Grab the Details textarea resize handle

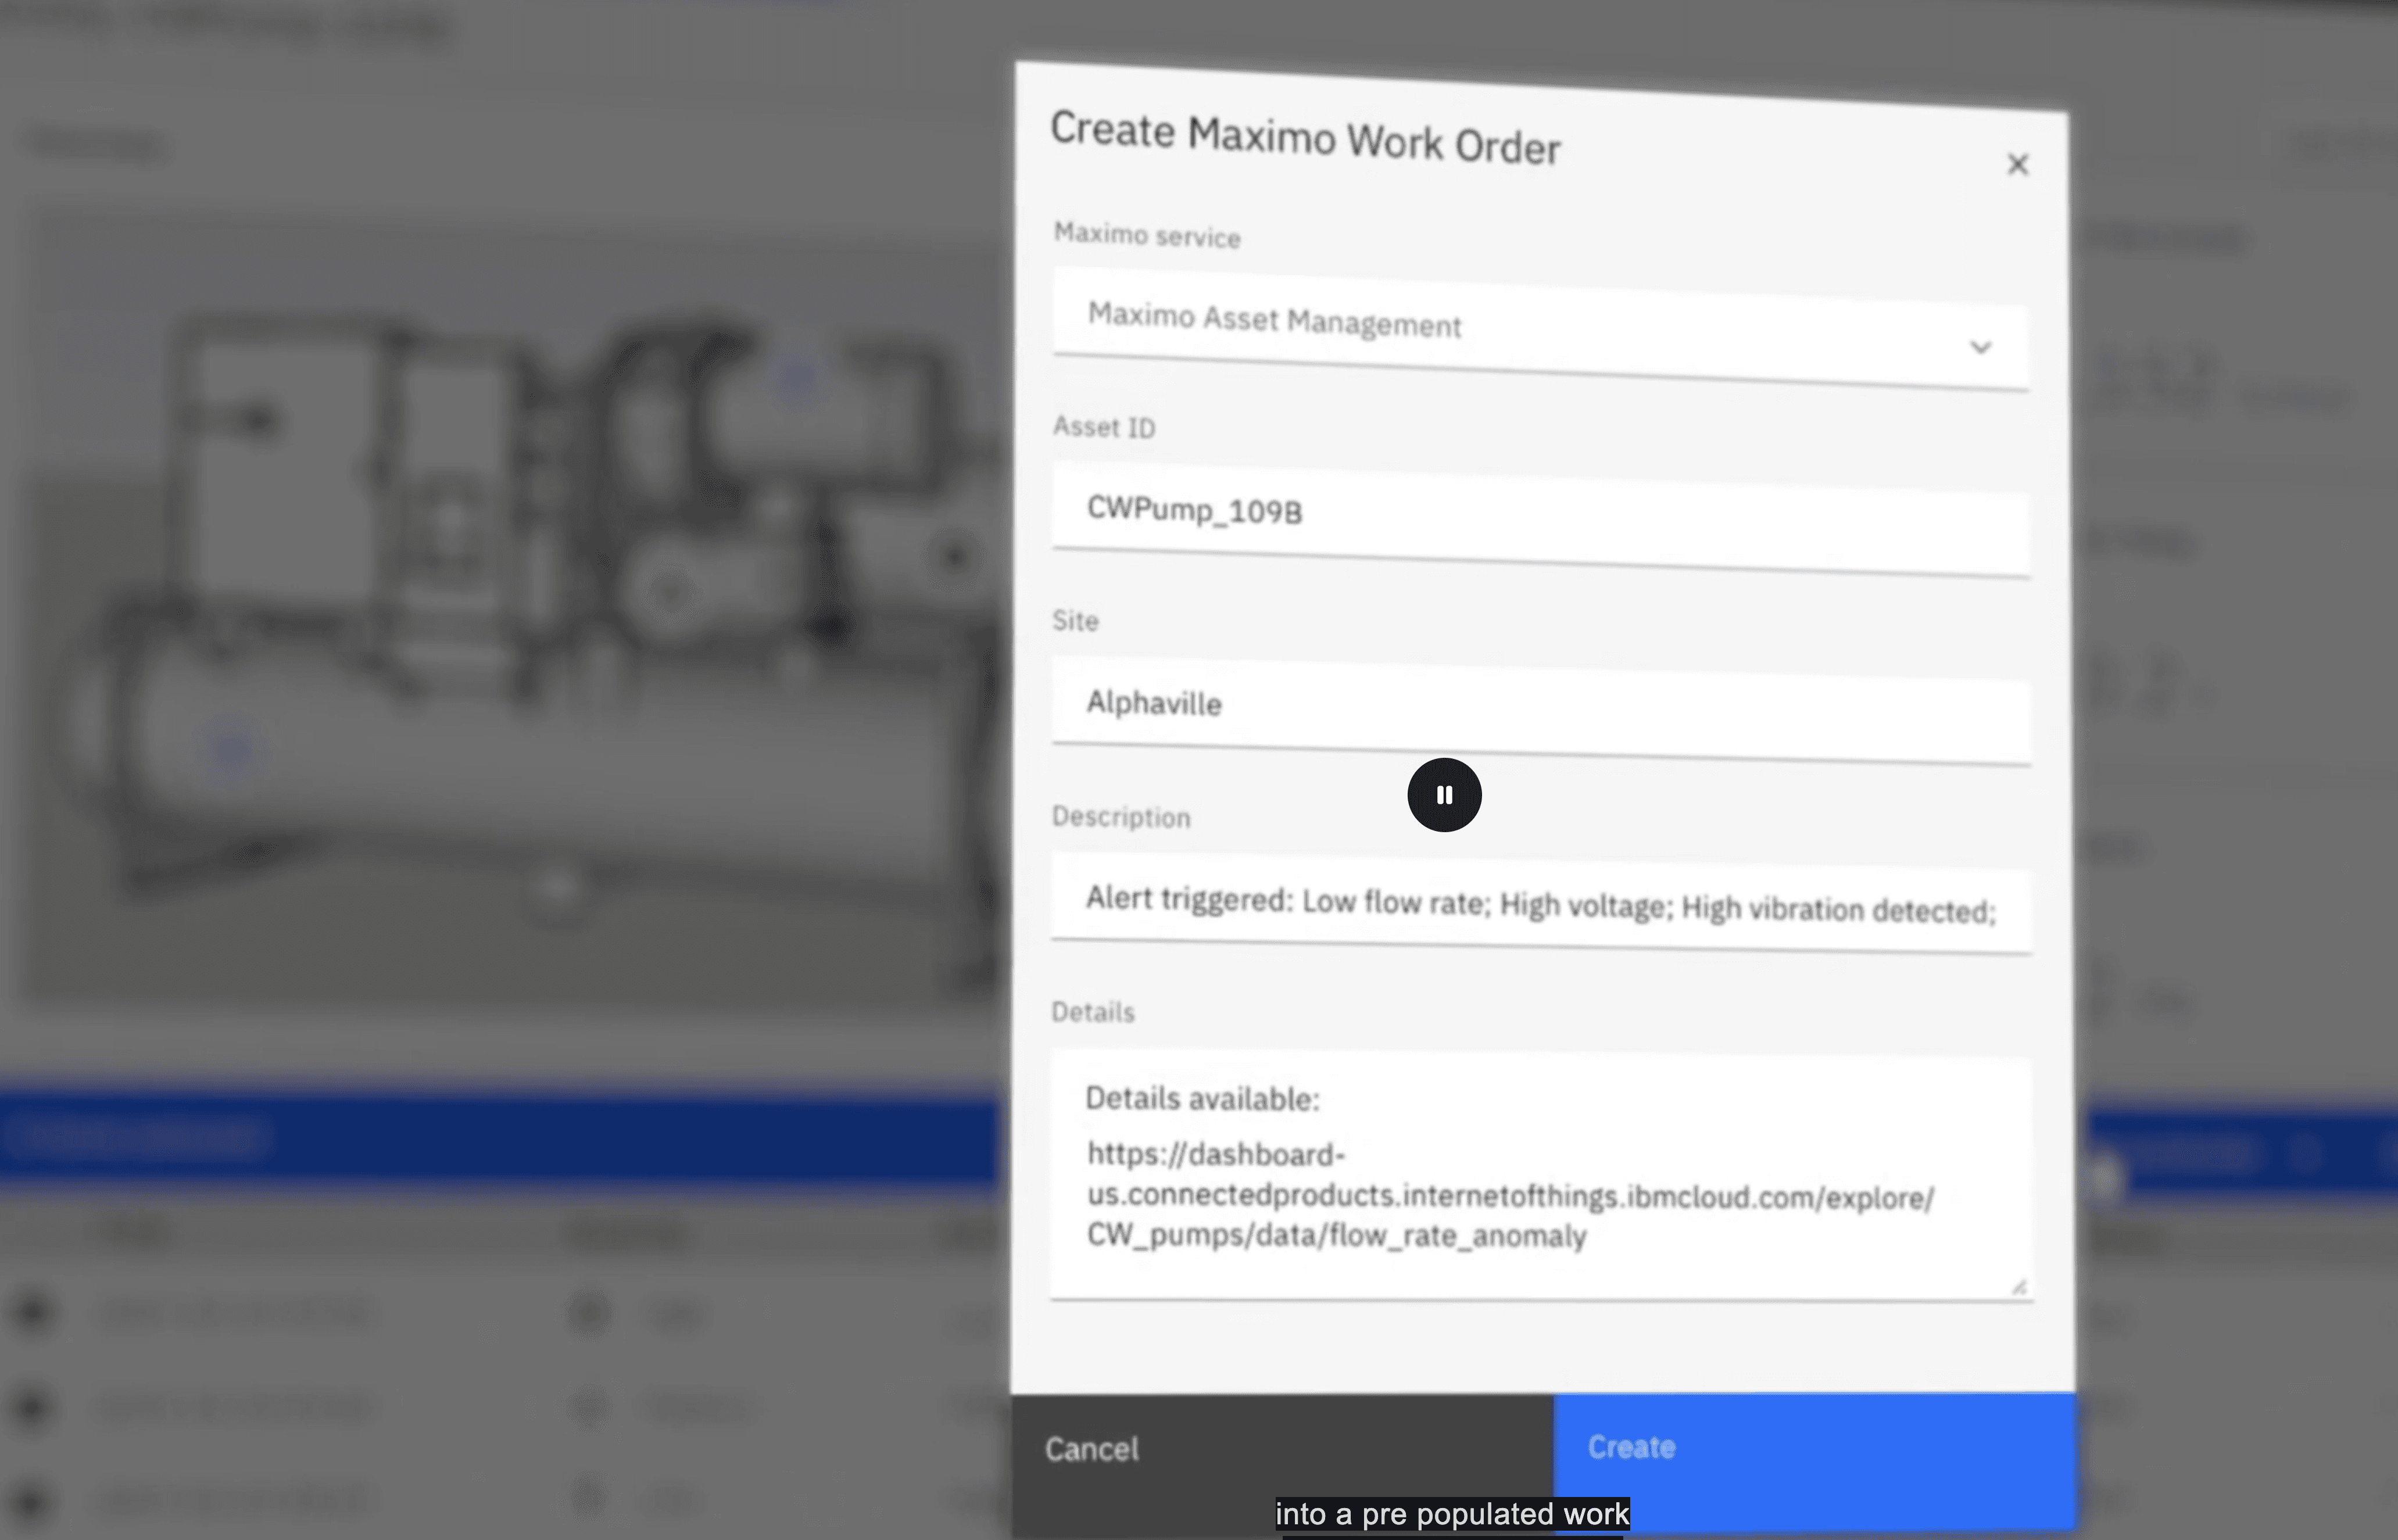(2019, 1286)
